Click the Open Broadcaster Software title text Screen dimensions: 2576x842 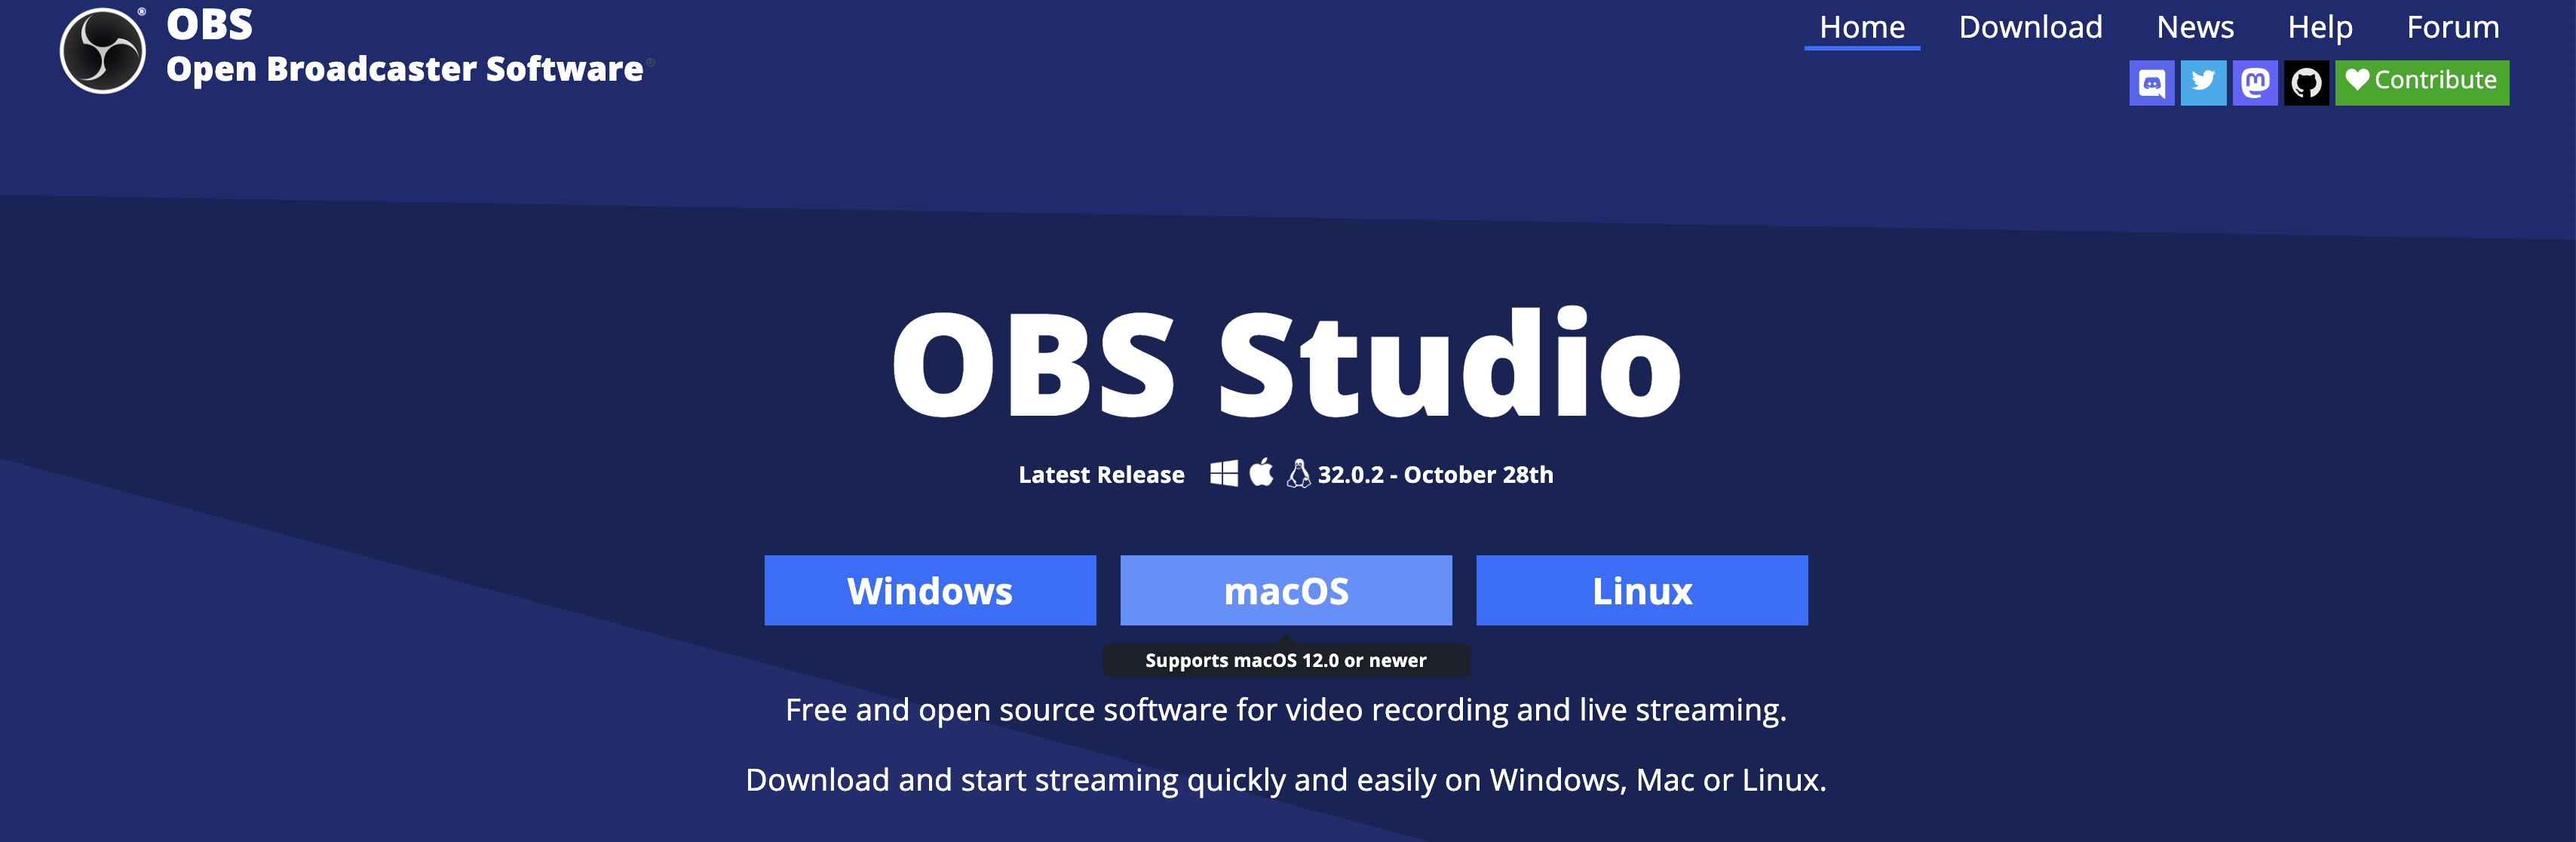click(404, 69)
